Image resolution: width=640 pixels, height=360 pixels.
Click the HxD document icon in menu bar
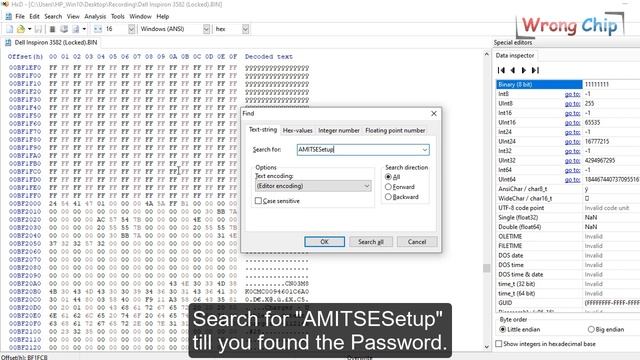coord(8,16)
